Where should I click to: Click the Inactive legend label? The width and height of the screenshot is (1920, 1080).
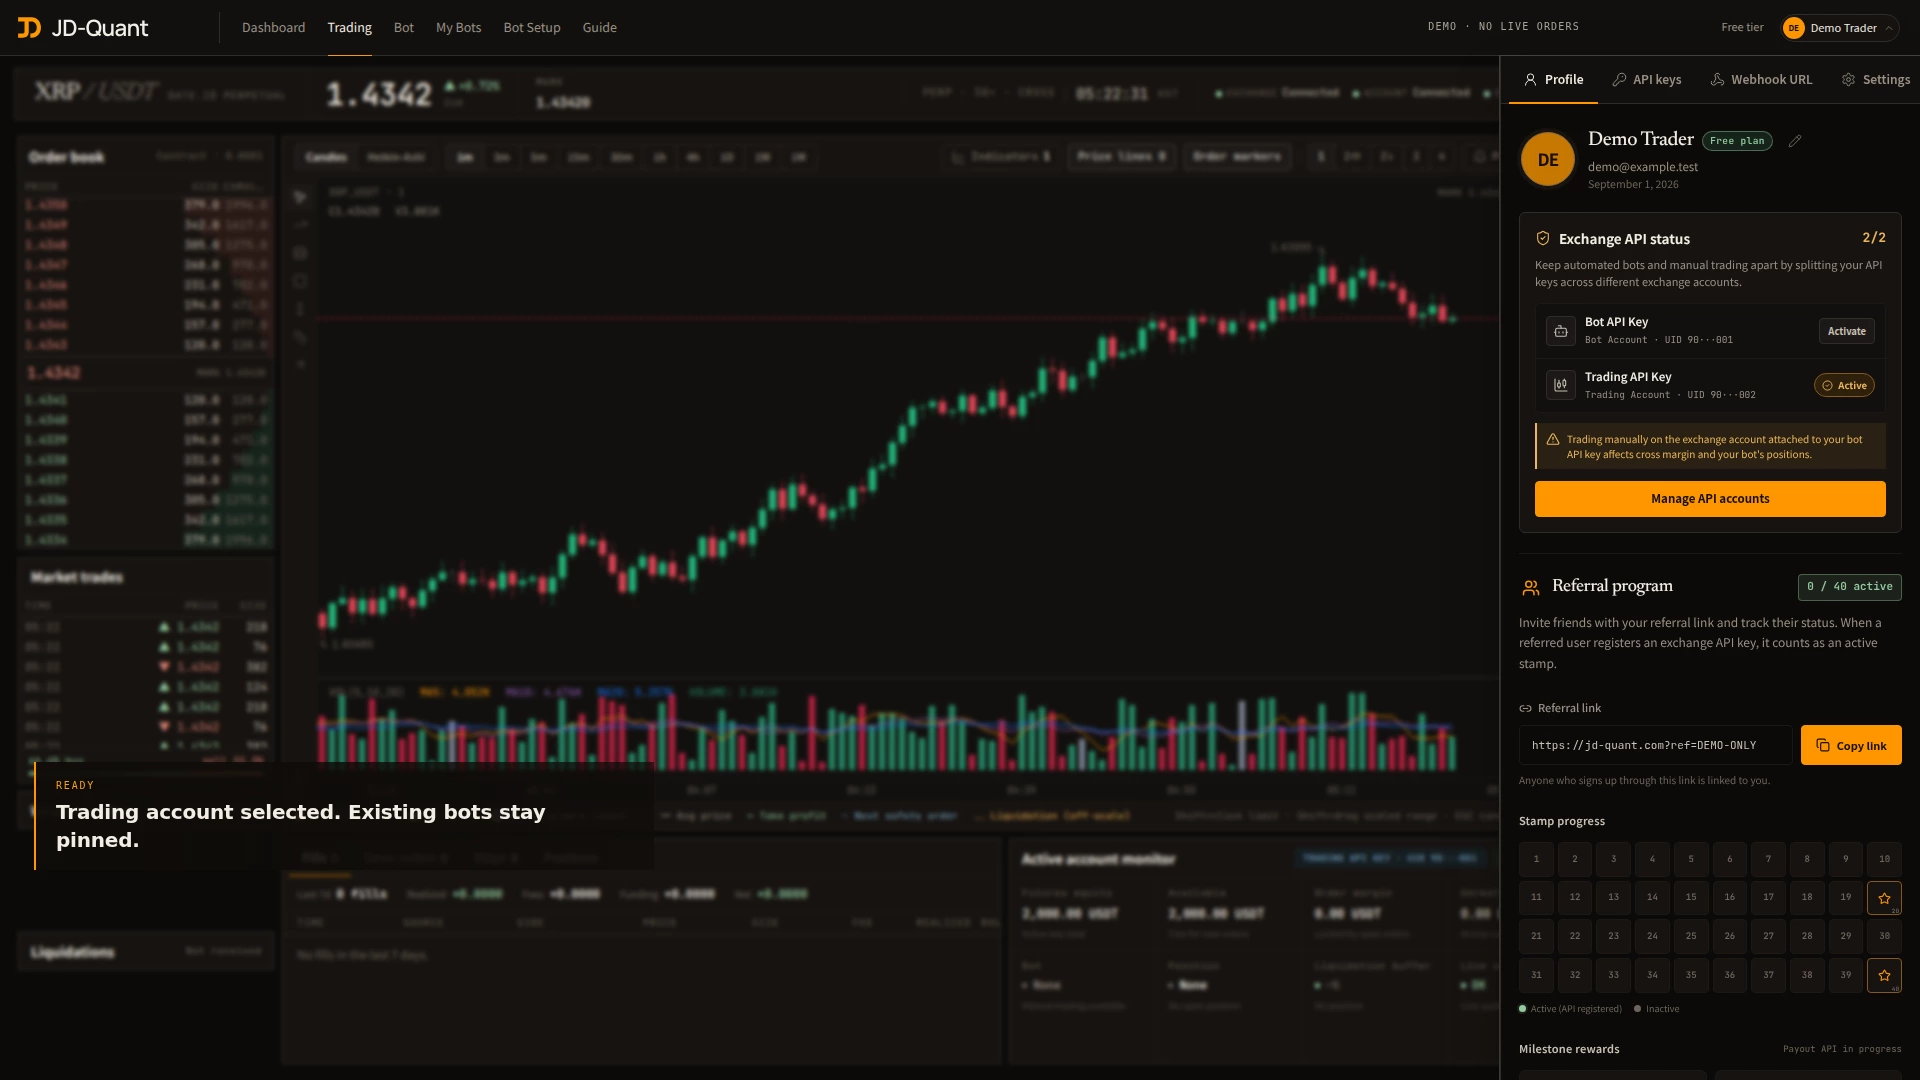[1662, 1009]
